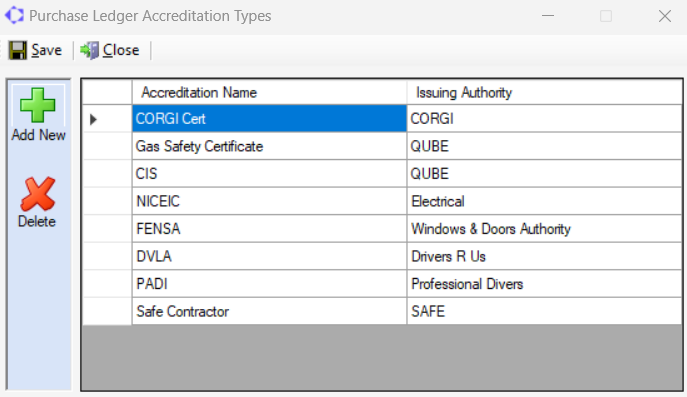687x397 pixels.
Task: Click the Windows & Doors Authority cell
Action: click(544, 229)
